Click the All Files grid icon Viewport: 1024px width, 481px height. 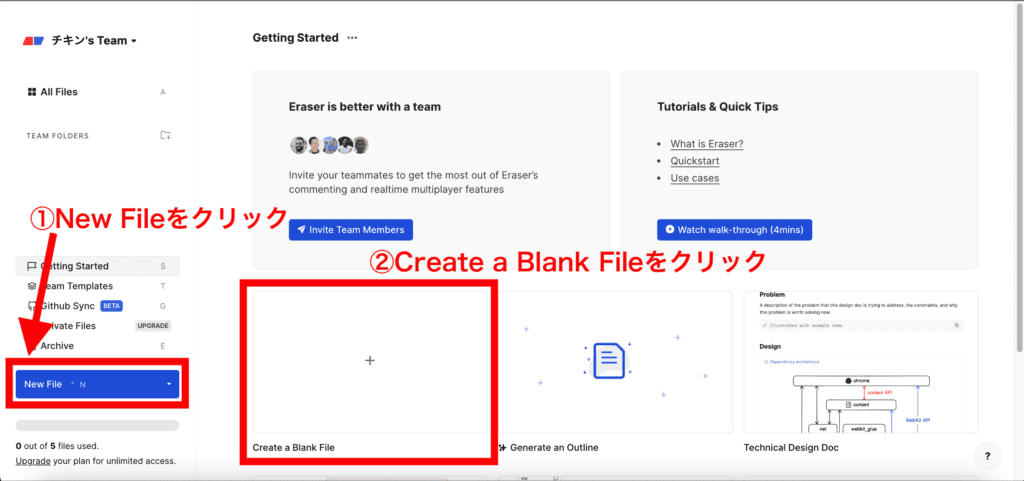pyautogui.click(x=31, y=92)
